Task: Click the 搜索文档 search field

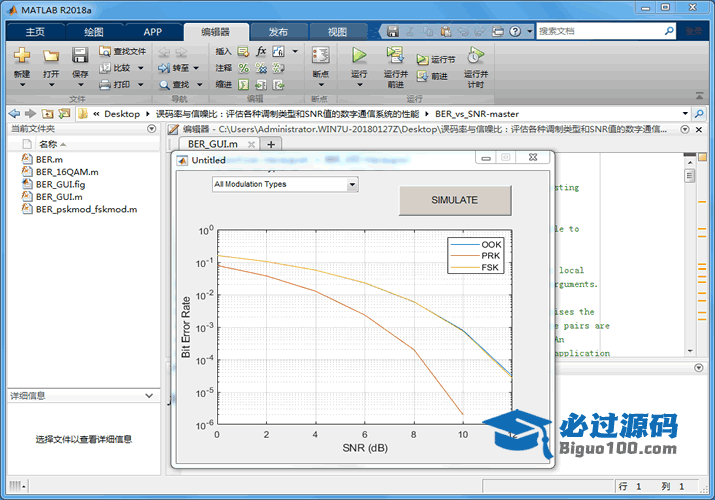Action: pos(600,31)
